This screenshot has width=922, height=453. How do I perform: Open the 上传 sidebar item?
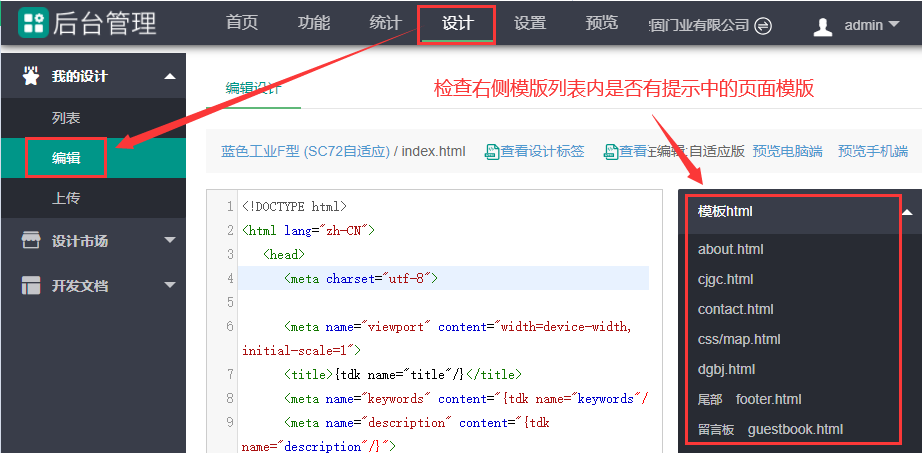pyautogui.click(x=66, y=198)
